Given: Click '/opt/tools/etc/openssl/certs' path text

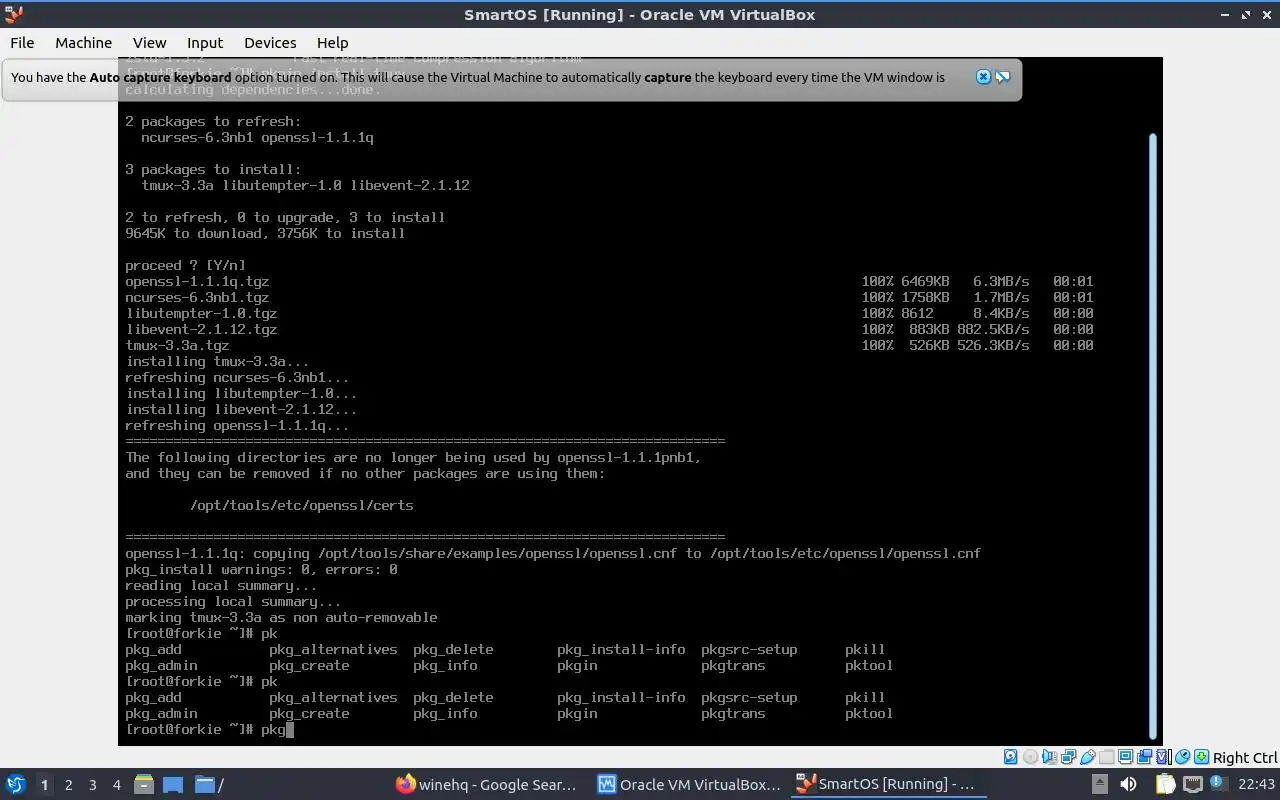Looking at the screenshot, I should point(301,505).
